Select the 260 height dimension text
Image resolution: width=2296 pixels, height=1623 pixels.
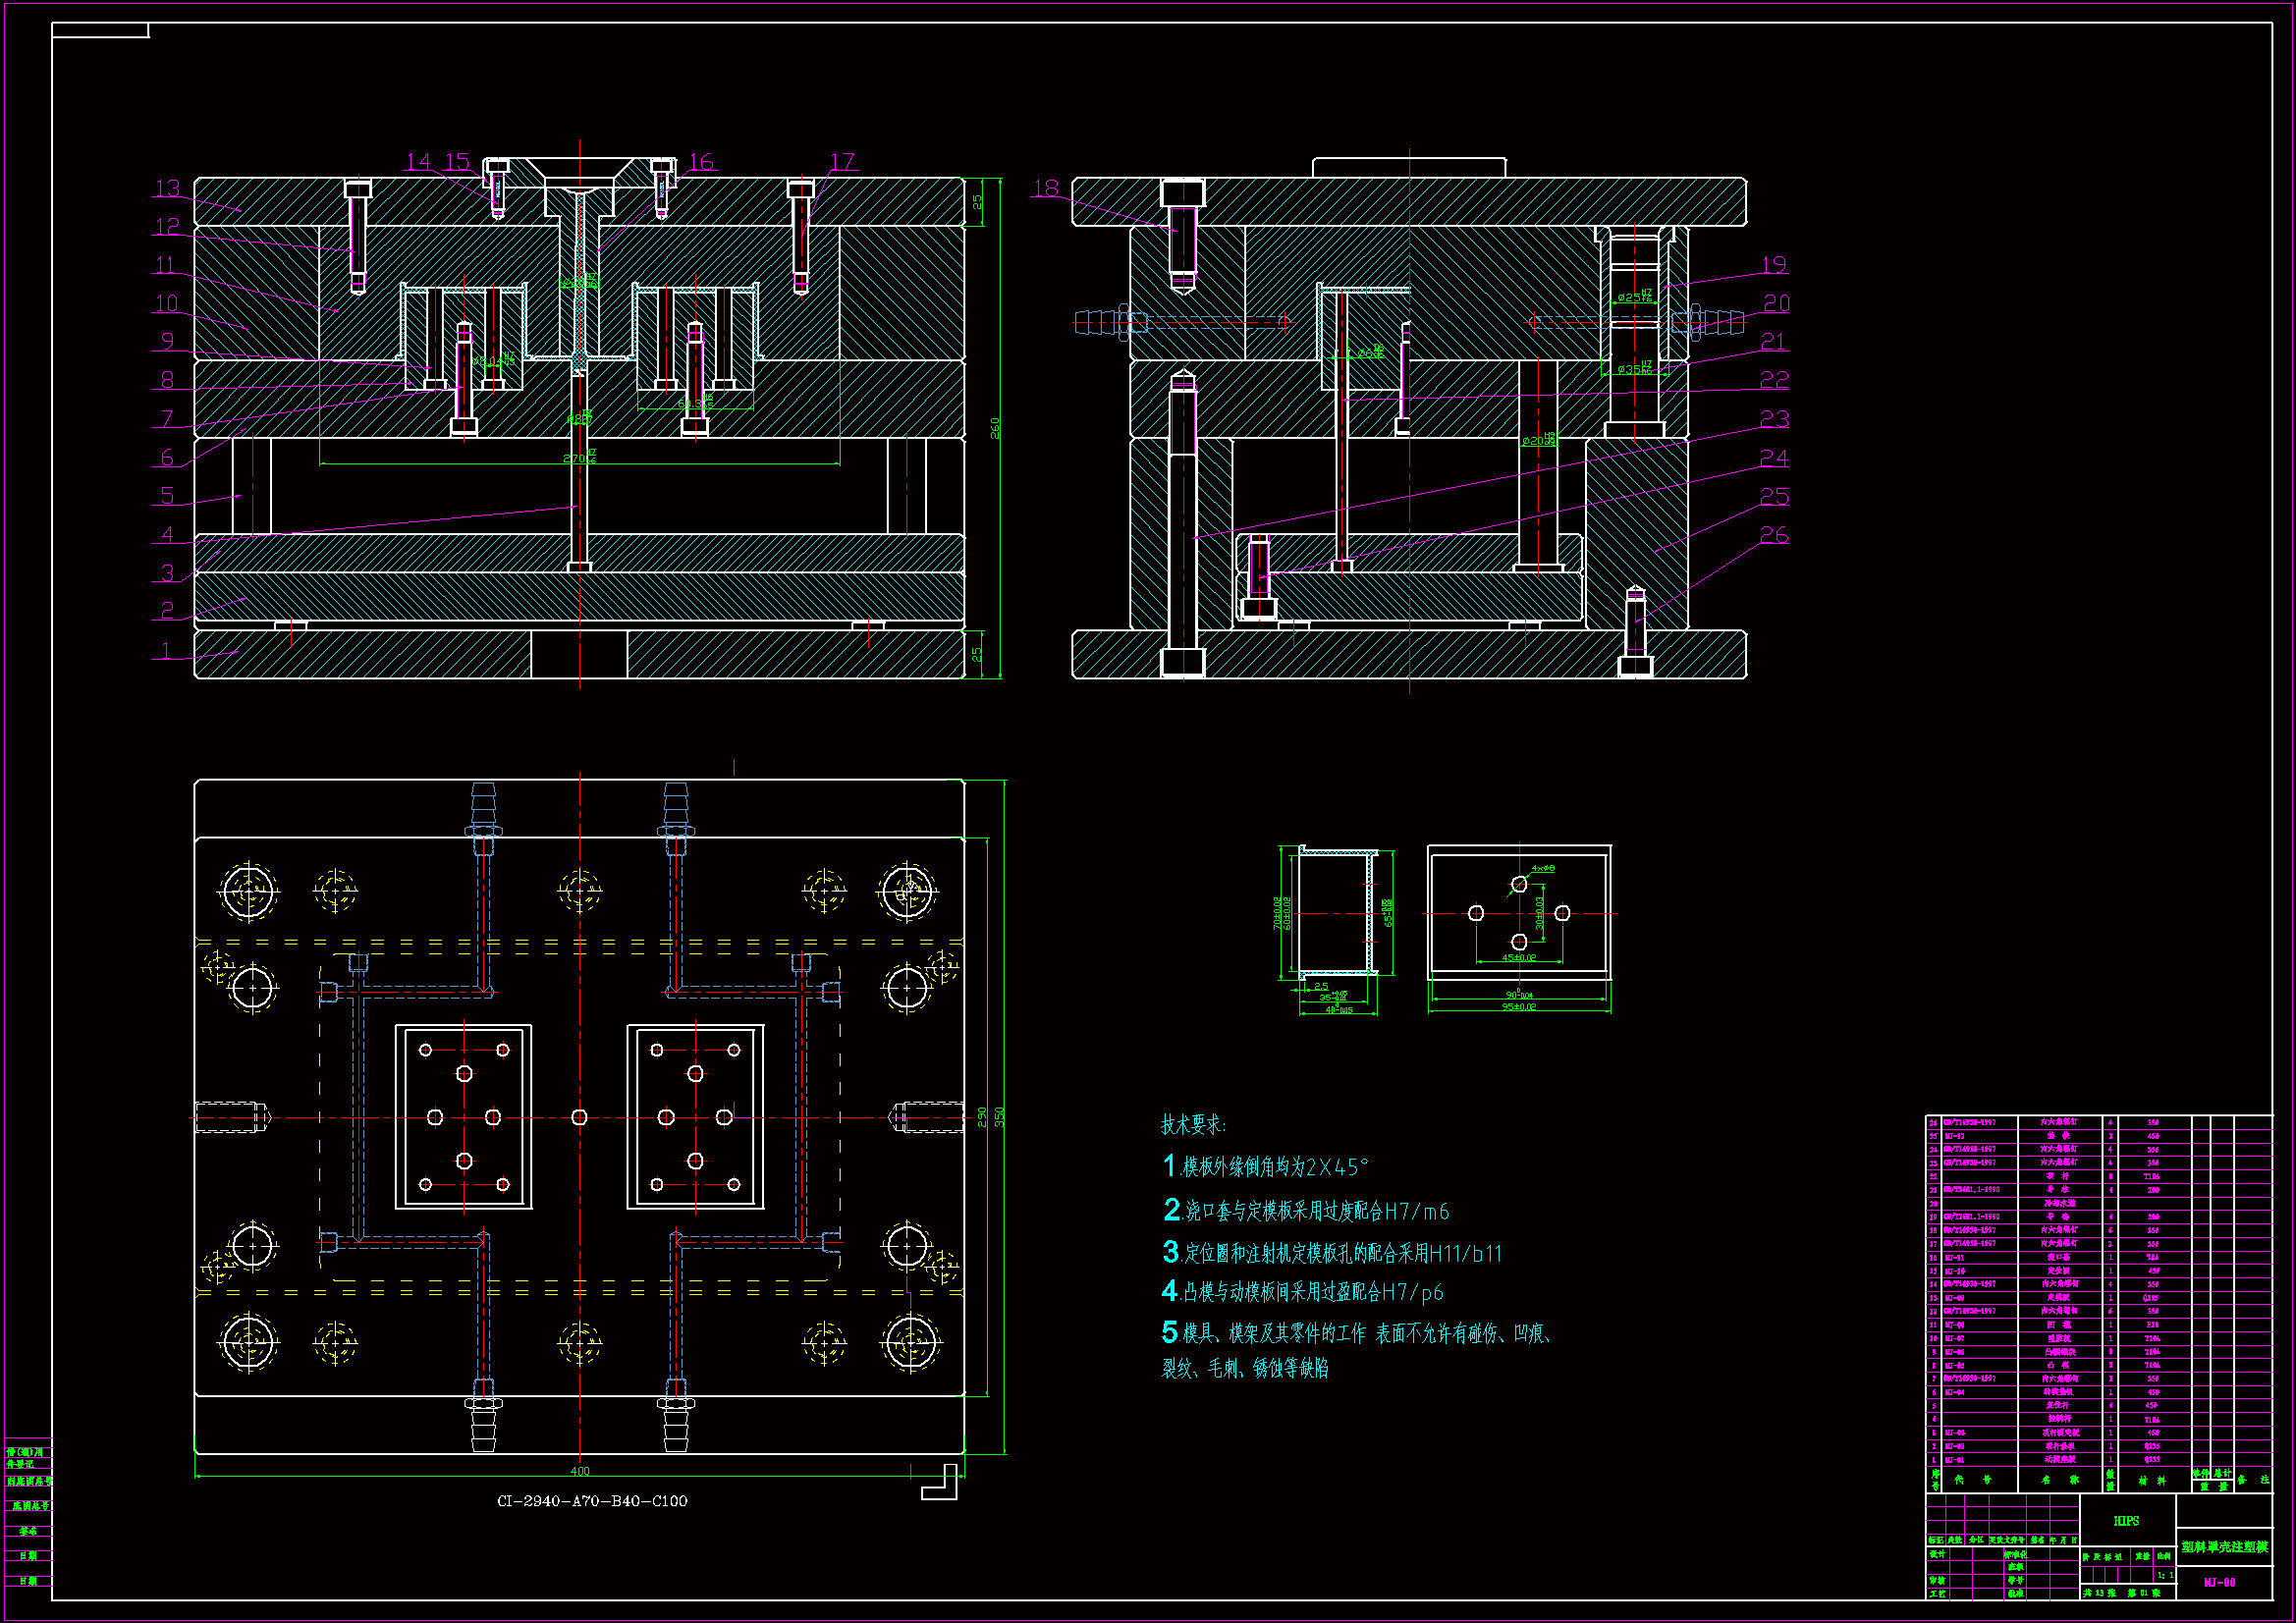coord(994,428)
